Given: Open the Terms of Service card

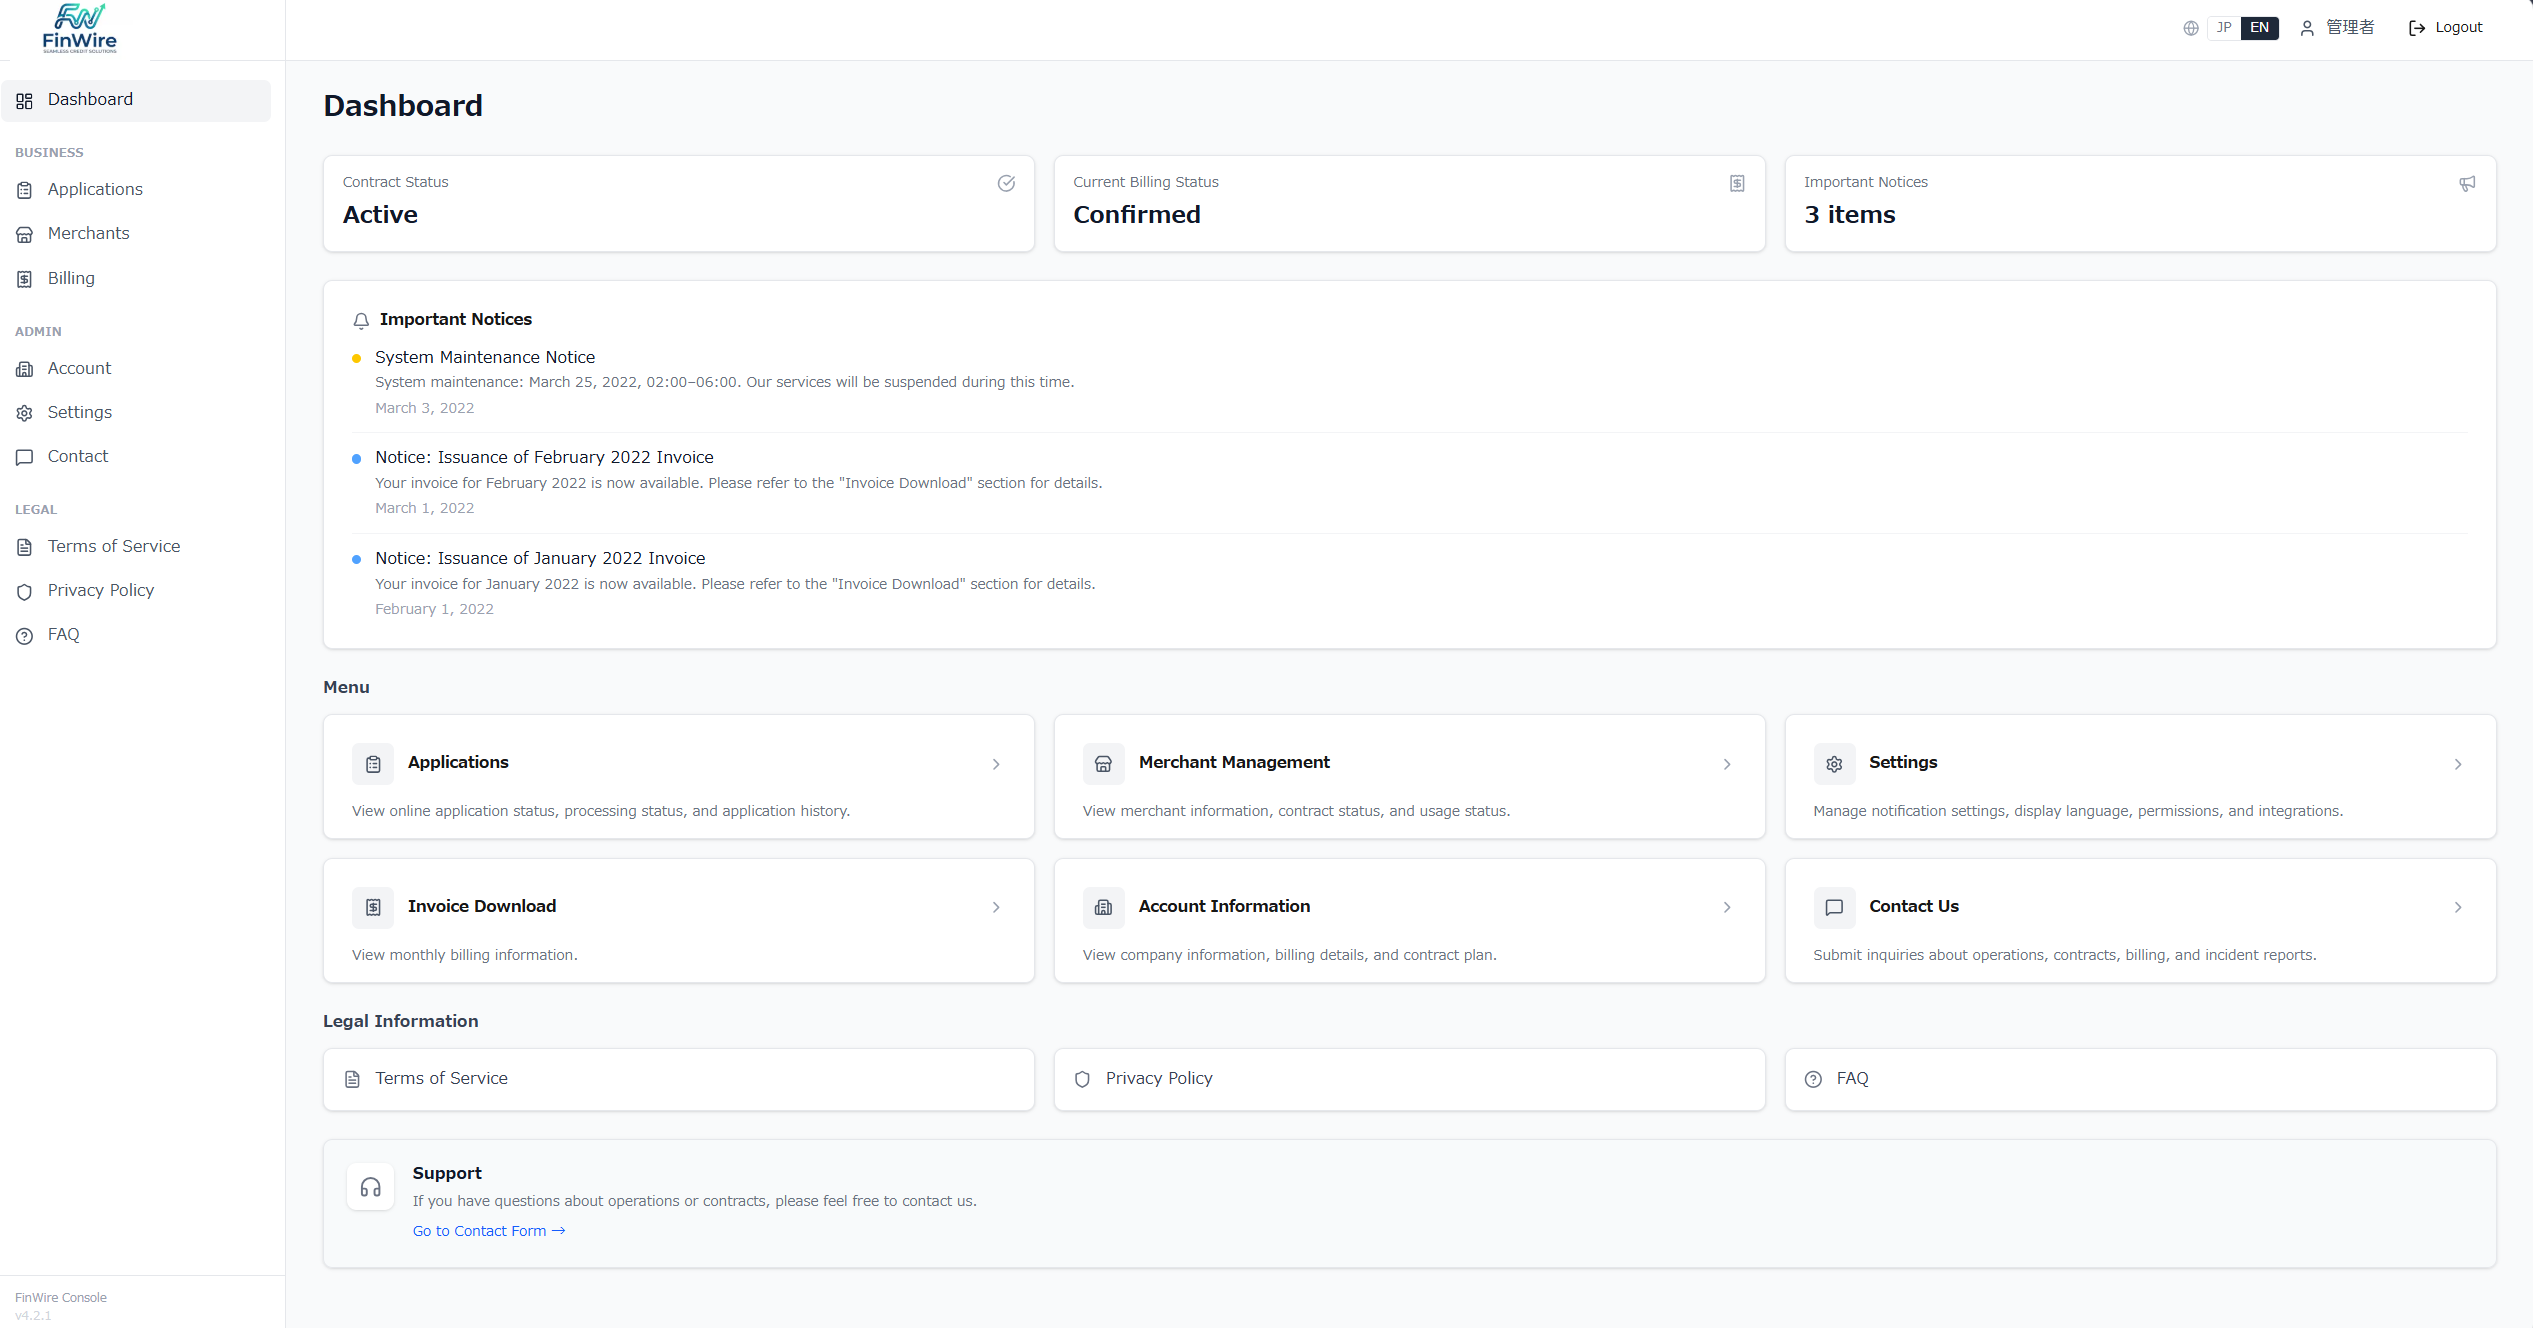Looking at the screenshot, I should pyautogui.click(x=677, y=1079).
